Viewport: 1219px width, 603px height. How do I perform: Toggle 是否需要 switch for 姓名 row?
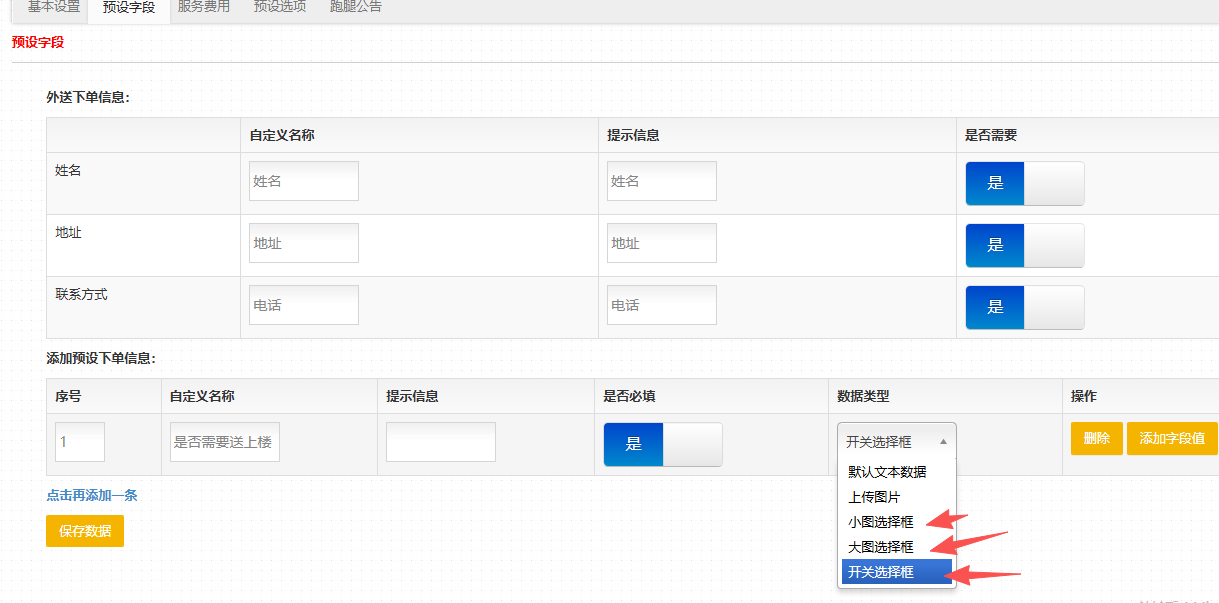tap(1024, 184)
